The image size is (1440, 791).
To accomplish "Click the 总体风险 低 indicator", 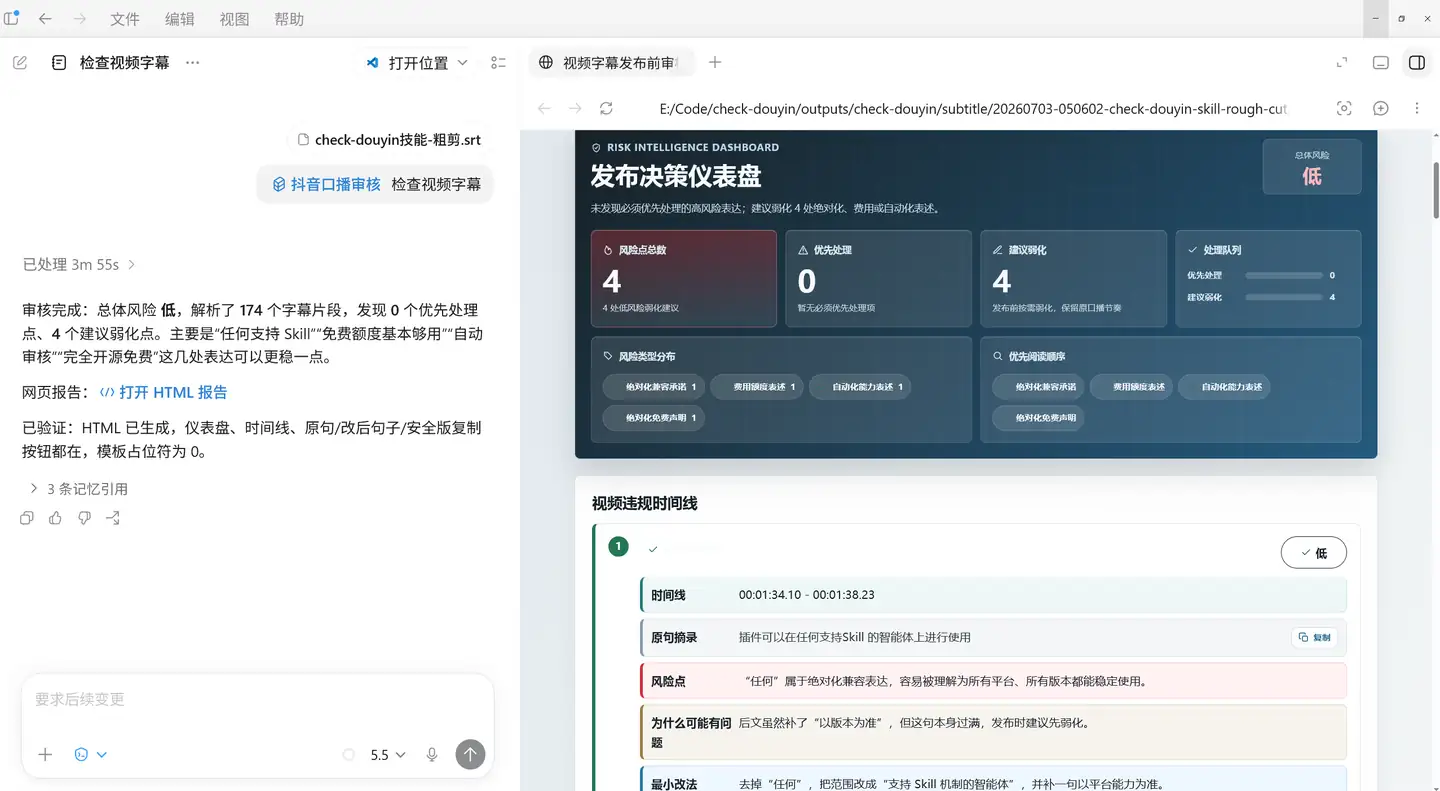I will 1312,167.
